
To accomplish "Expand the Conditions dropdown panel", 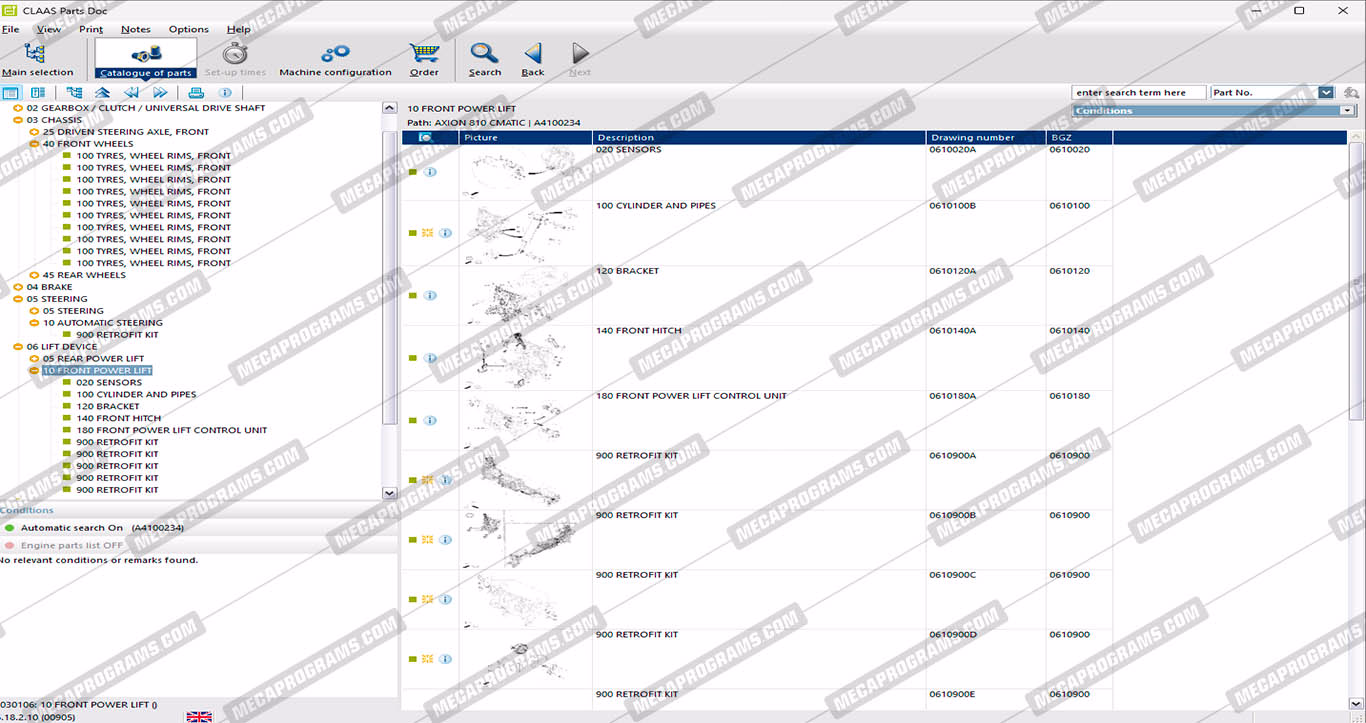I will click(x=1346, y=111).
